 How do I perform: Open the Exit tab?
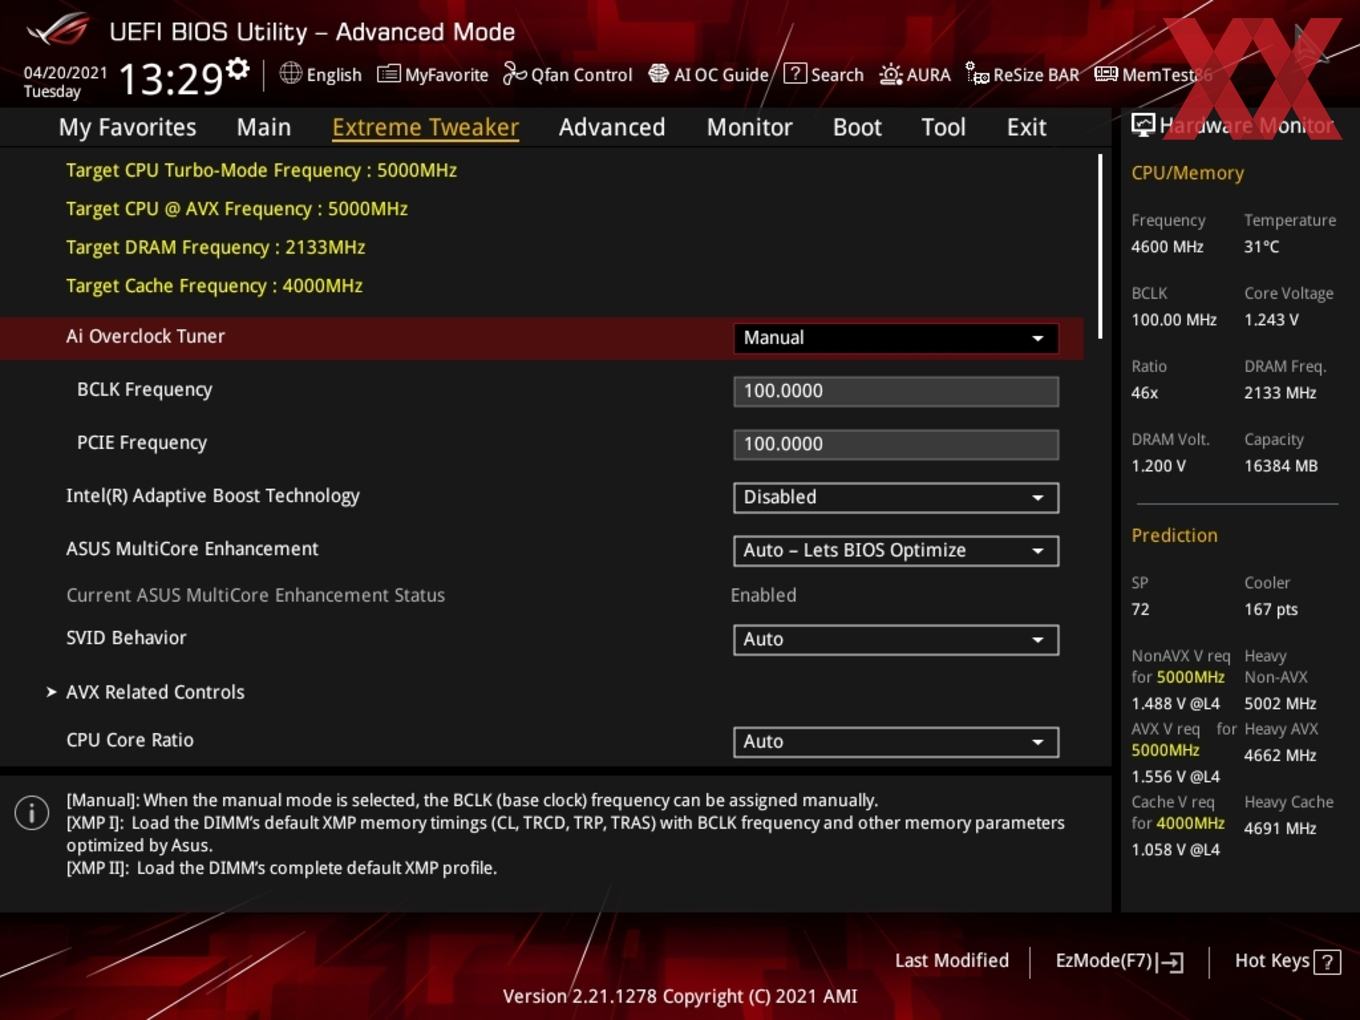pyautogui.click(x=1026, y=127)
